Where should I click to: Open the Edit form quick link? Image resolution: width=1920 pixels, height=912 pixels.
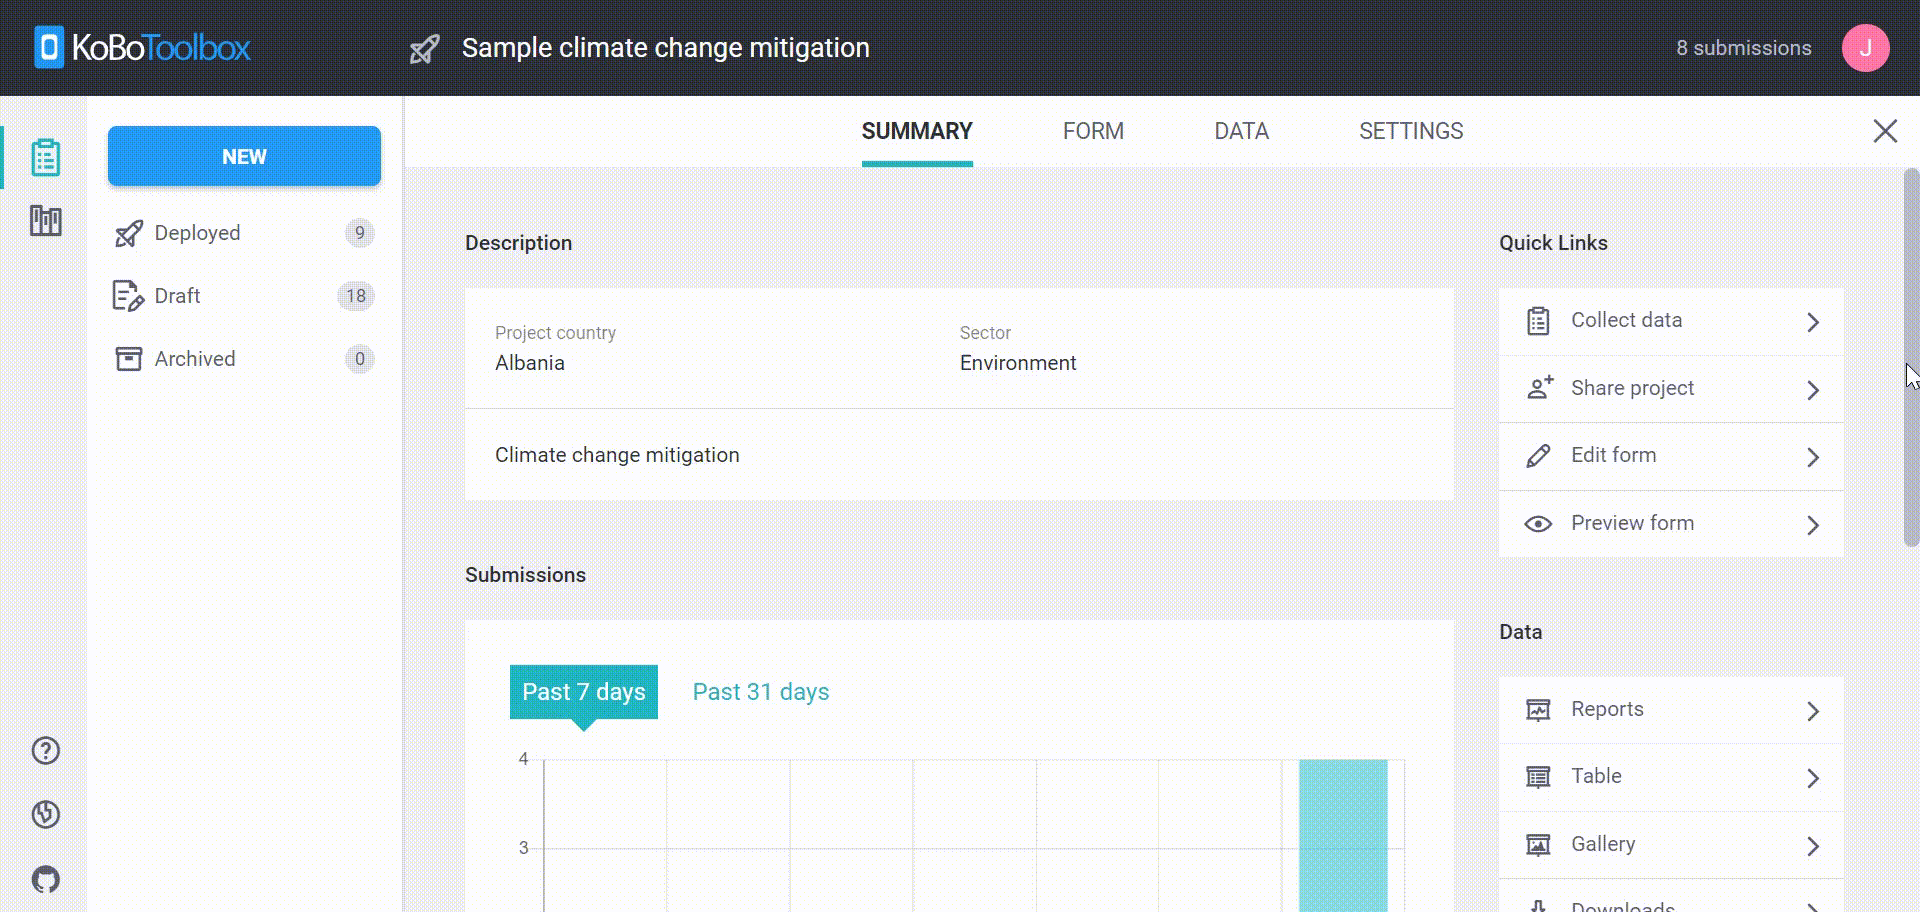1671,456
